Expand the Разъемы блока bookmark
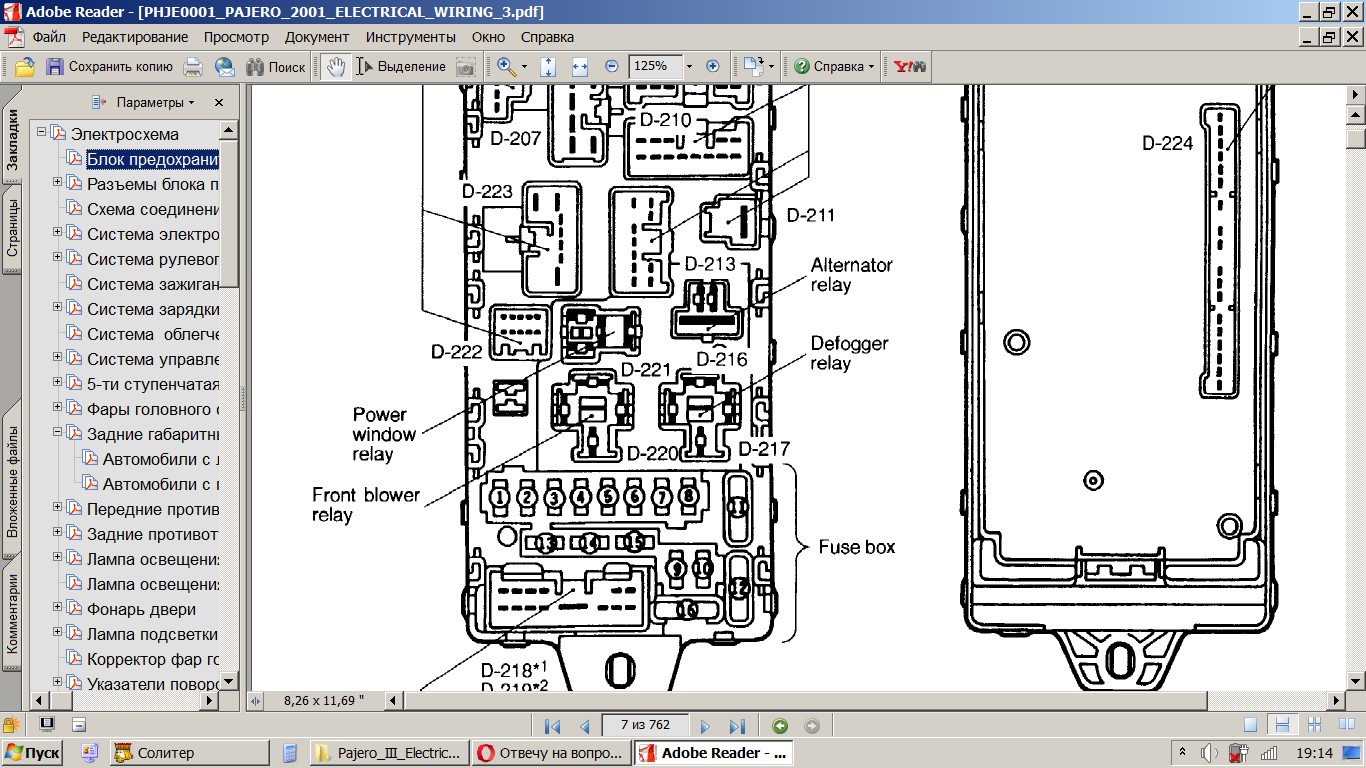1366x768 pixels. click(57, 183)
